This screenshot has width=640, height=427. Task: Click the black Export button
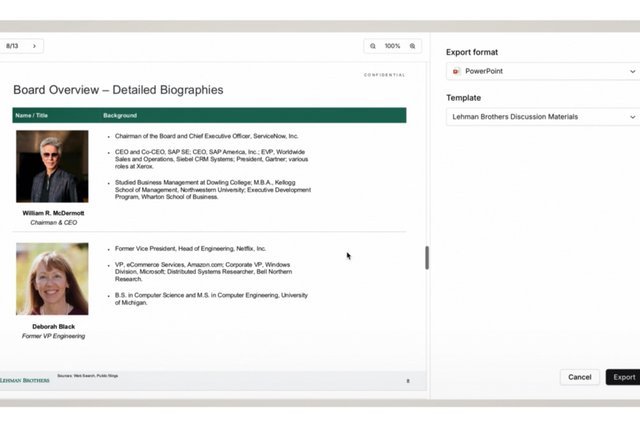[623, 377]
